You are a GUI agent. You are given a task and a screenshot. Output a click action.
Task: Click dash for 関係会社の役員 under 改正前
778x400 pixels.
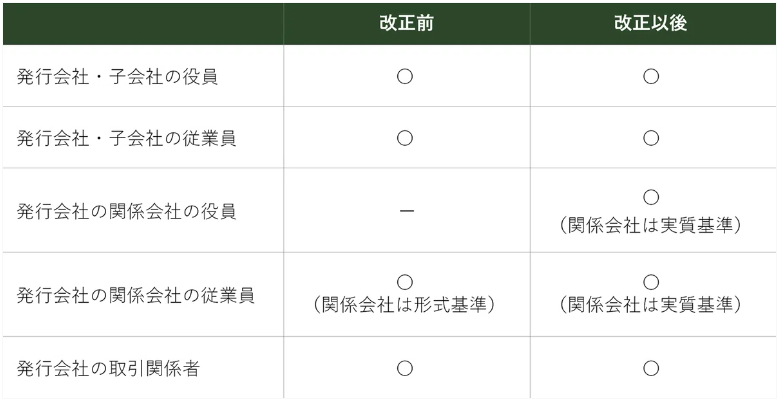click(x=406, y=211)
